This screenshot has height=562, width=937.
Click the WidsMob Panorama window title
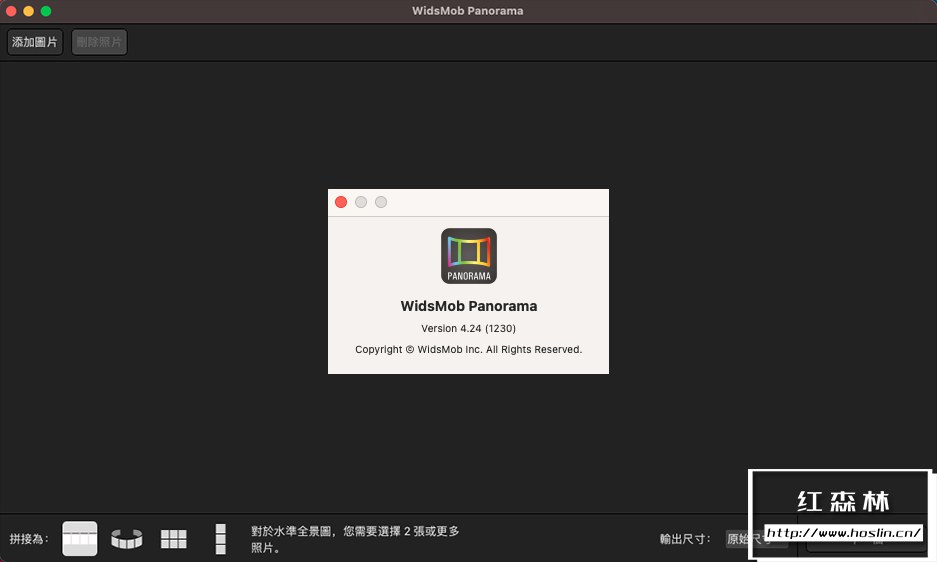click(x=467, y=11)
